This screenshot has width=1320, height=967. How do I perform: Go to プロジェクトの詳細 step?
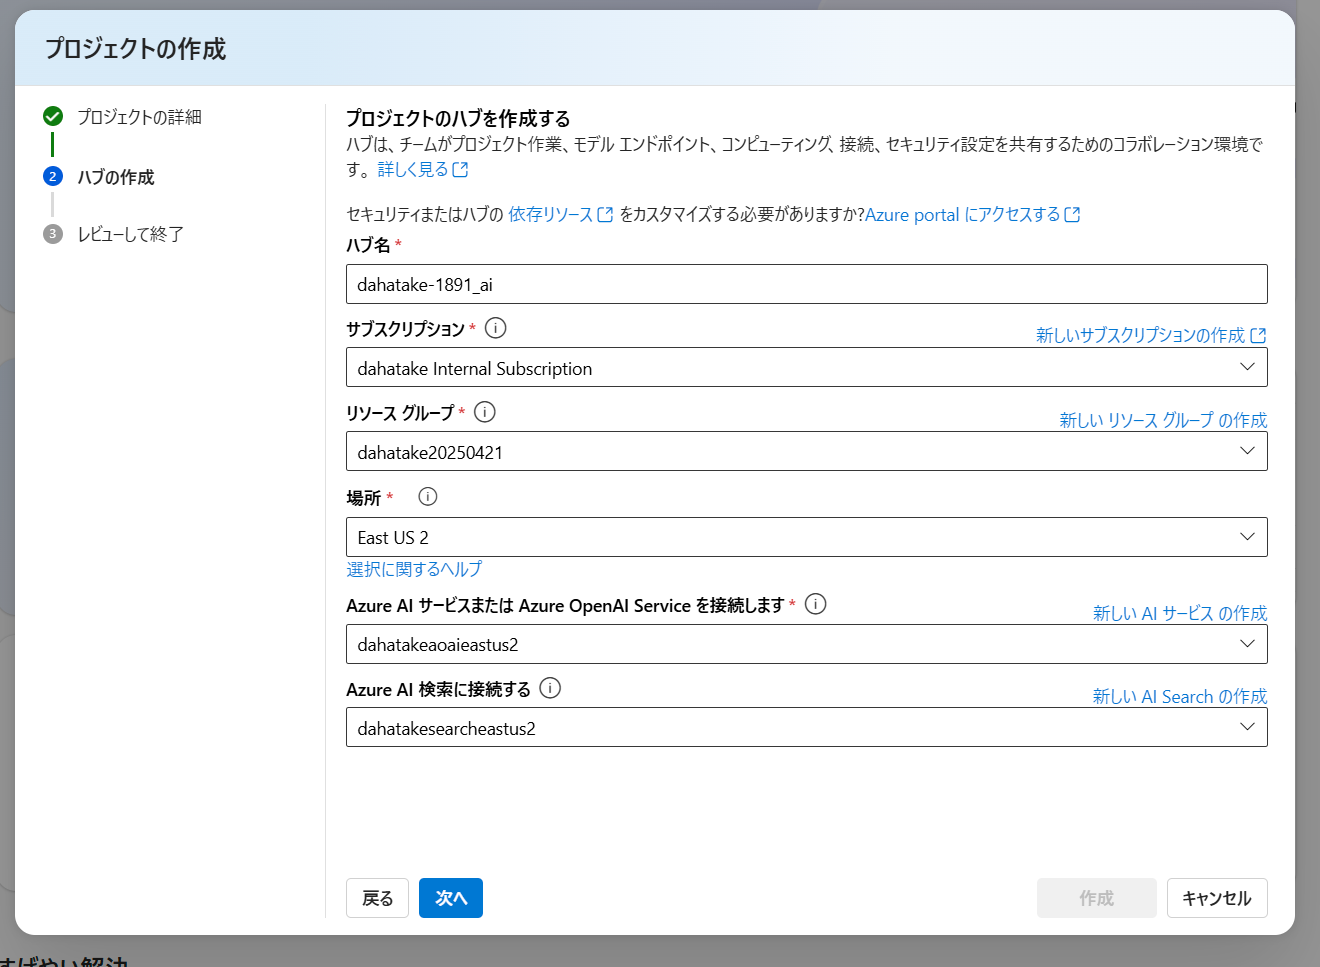(139, 117)
